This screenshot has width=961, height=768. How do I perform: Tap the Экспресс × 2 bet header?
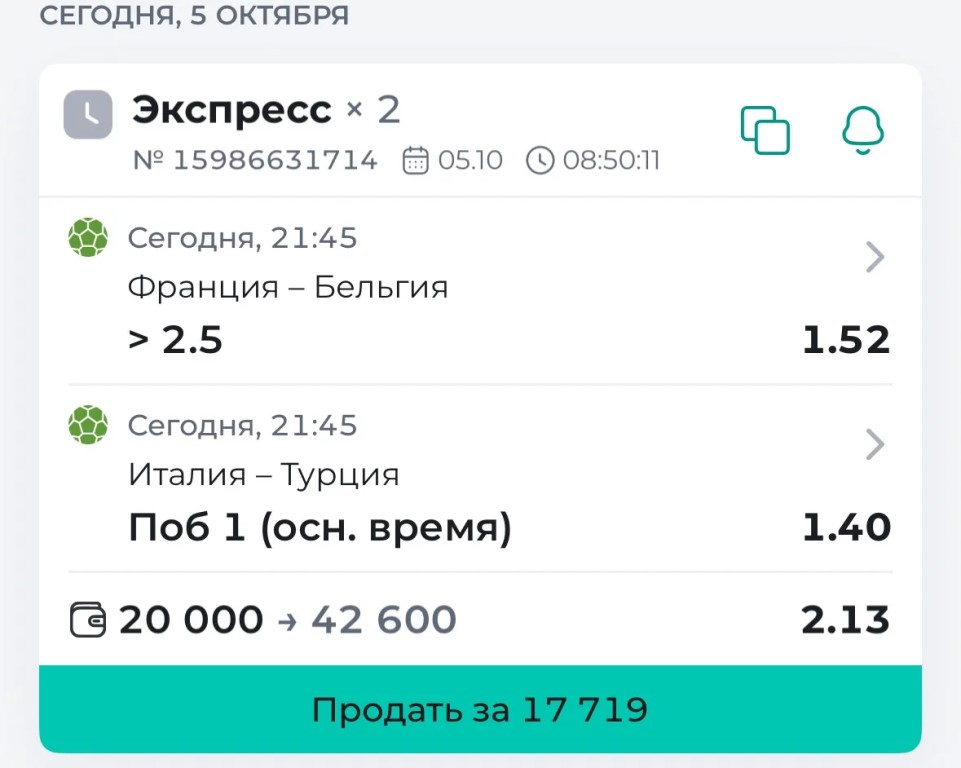(x=266, y=110)
